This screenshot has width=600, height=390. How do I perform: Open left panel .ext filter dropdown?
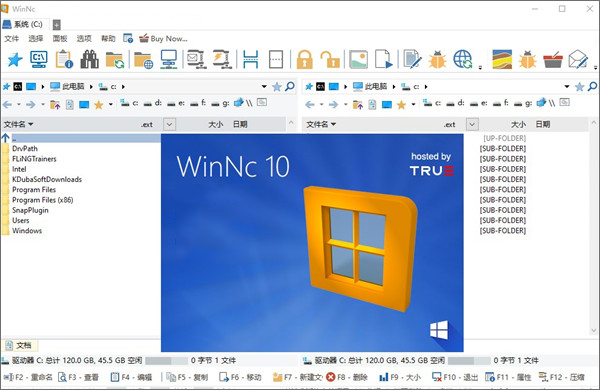point(170,124)
